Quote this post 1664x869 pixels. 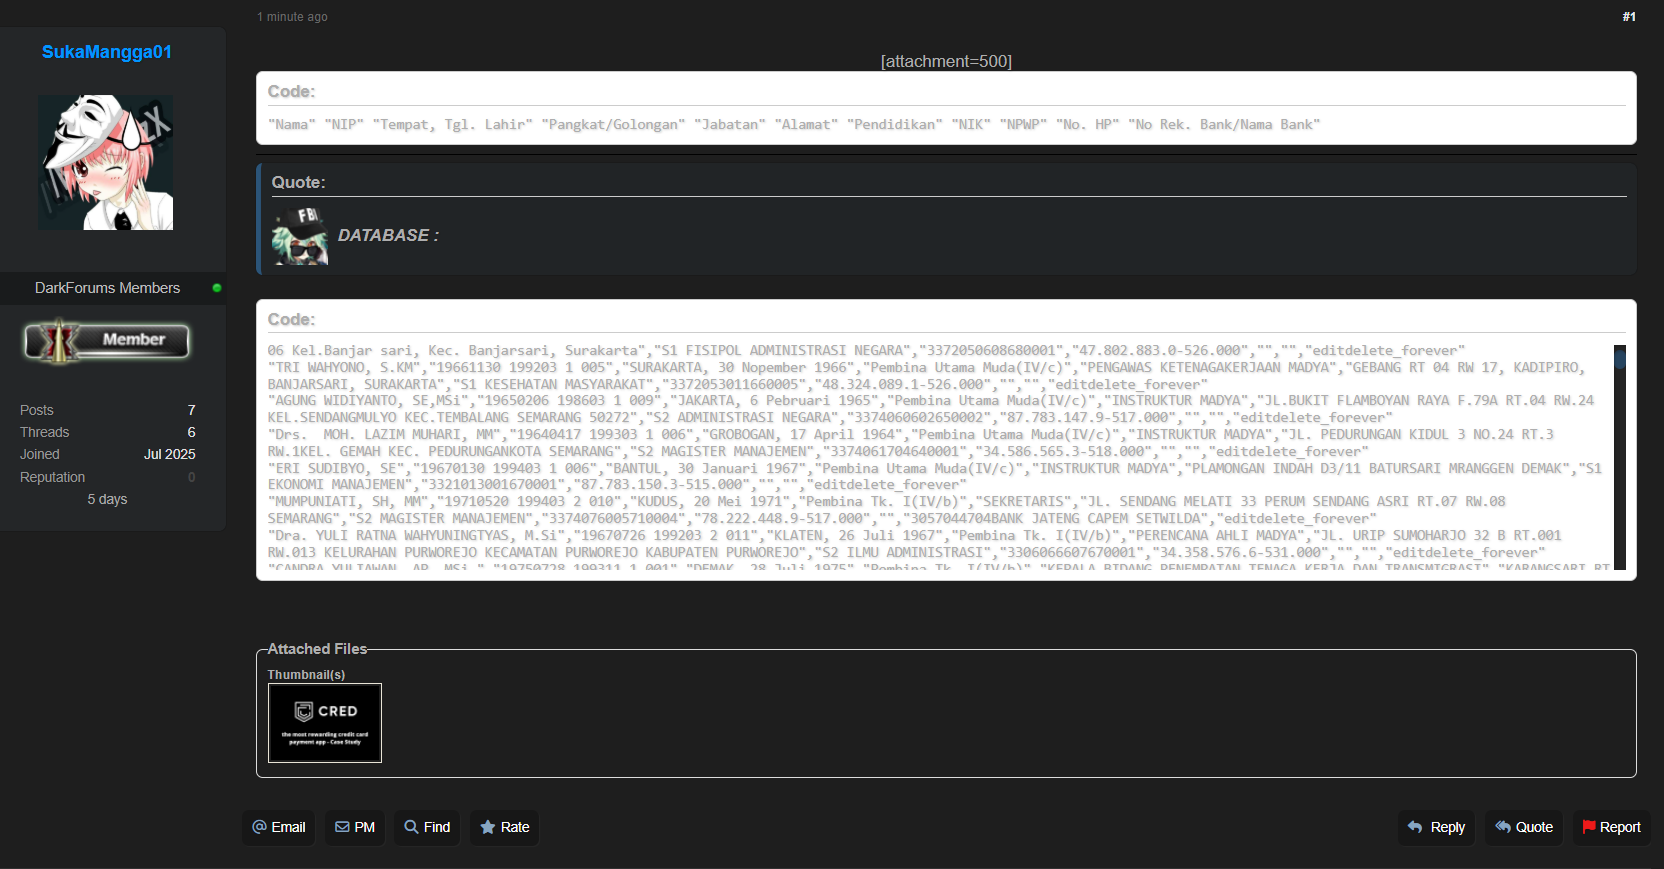click(x=1524, y=827)
